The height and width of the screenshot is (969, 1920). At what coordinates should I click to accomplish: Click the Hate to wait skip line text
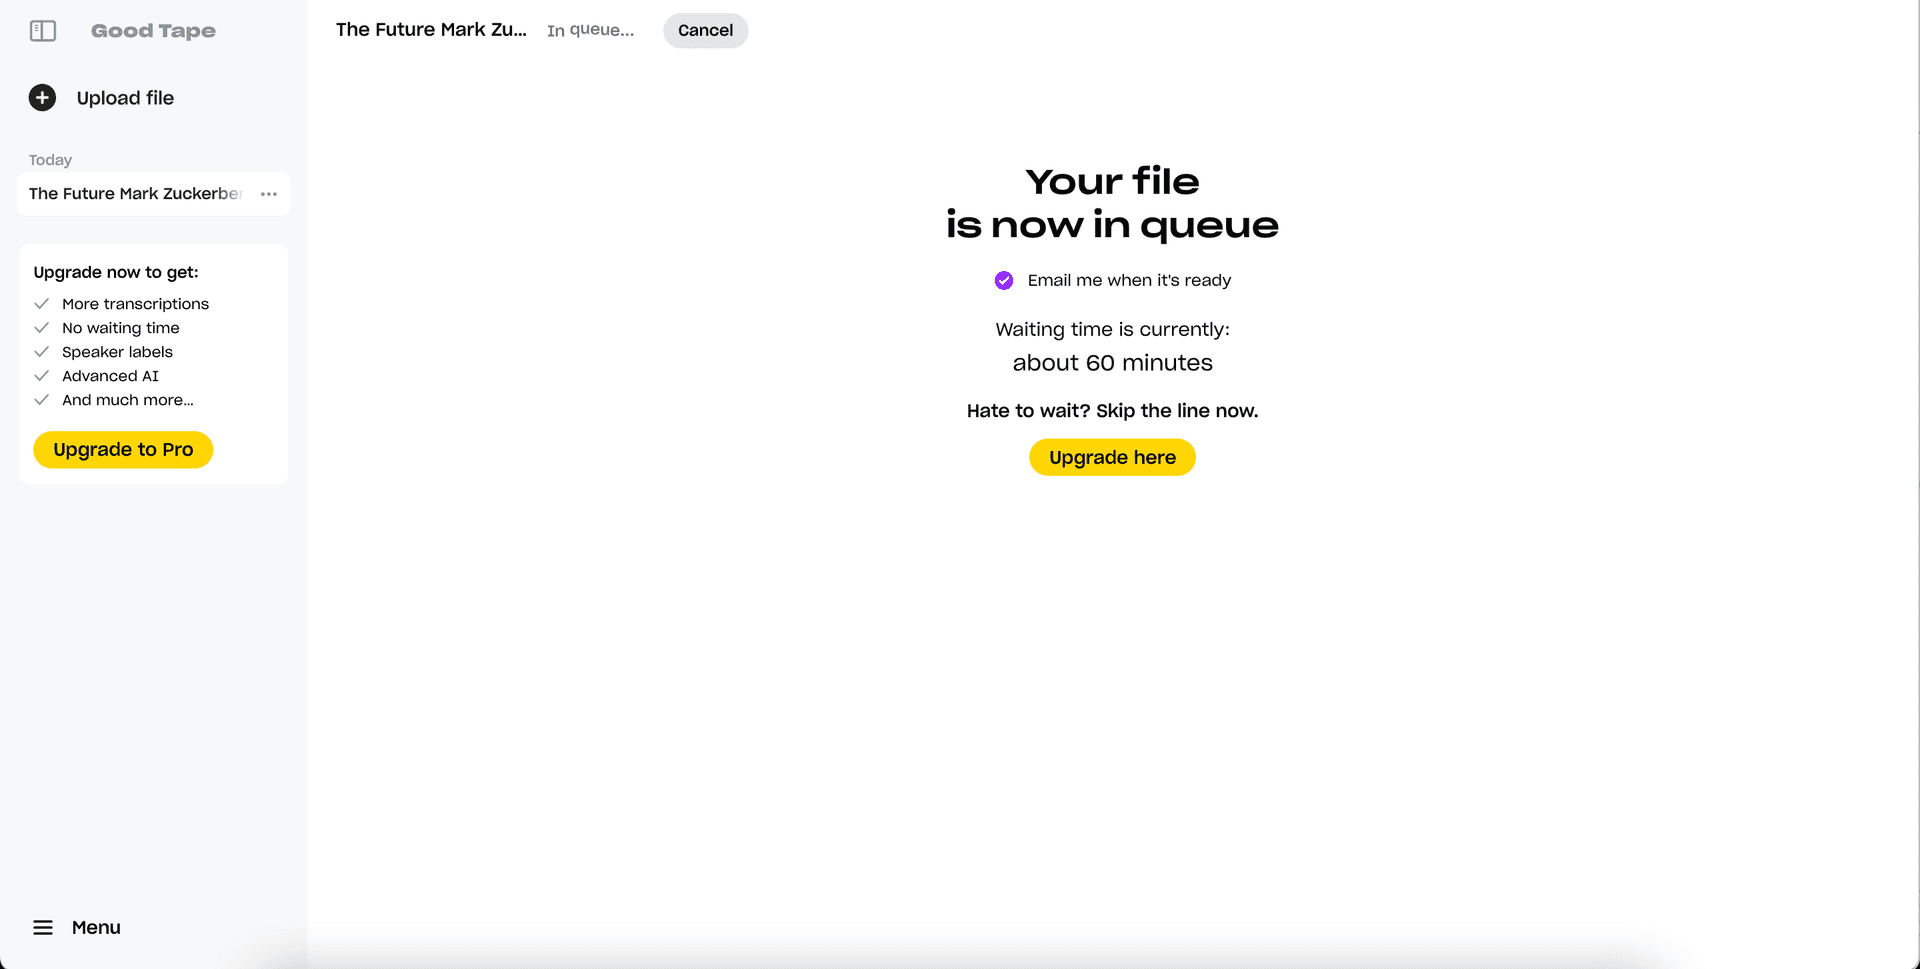(1112, 411)
